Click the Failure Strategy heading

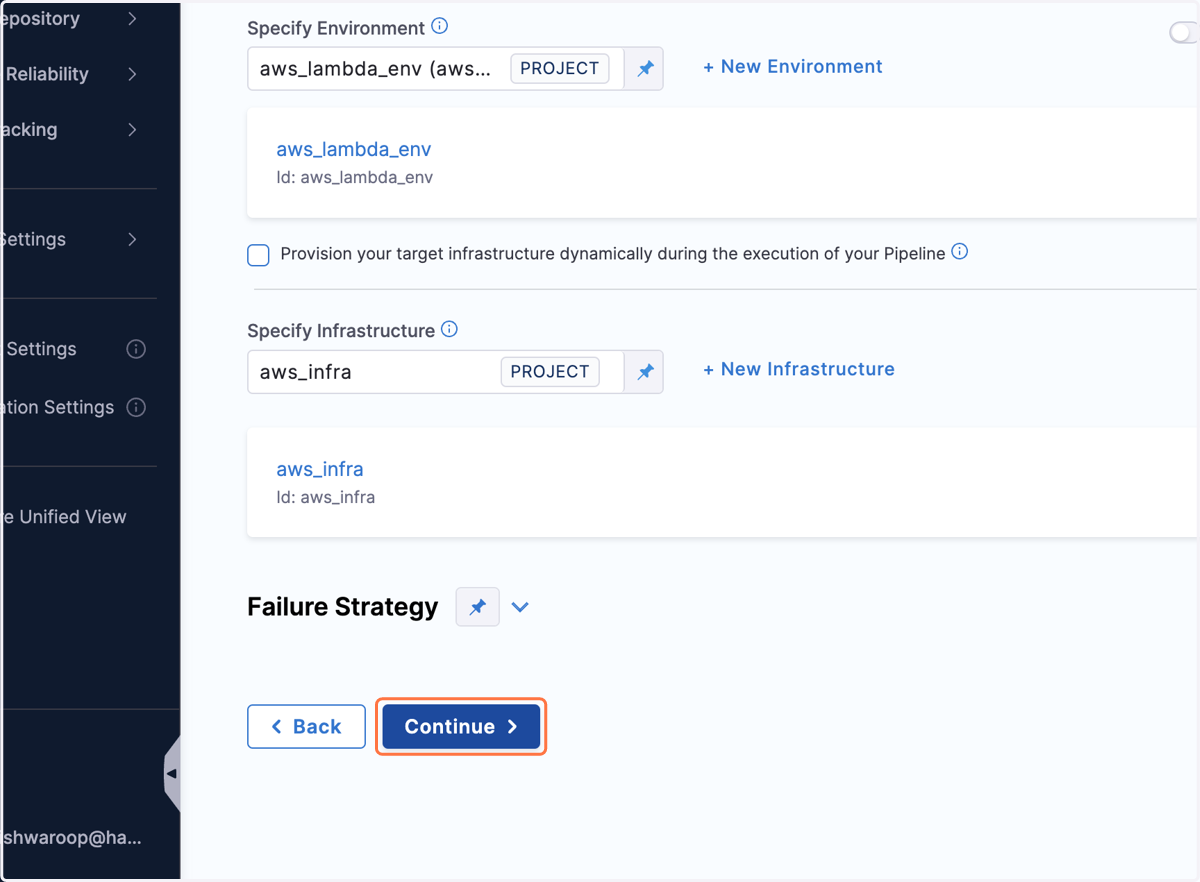[343, 607]
